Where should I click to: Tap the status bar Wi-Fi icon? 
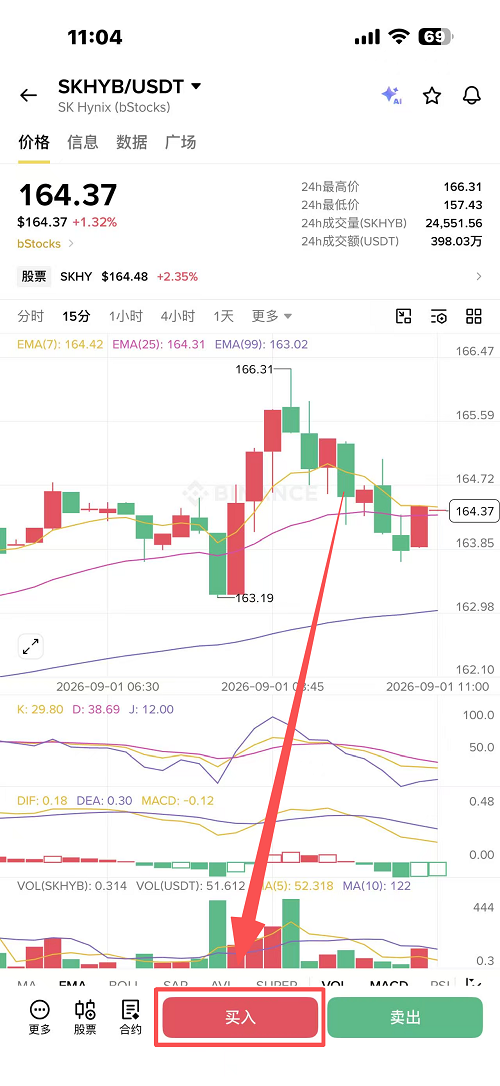(400, 37)
